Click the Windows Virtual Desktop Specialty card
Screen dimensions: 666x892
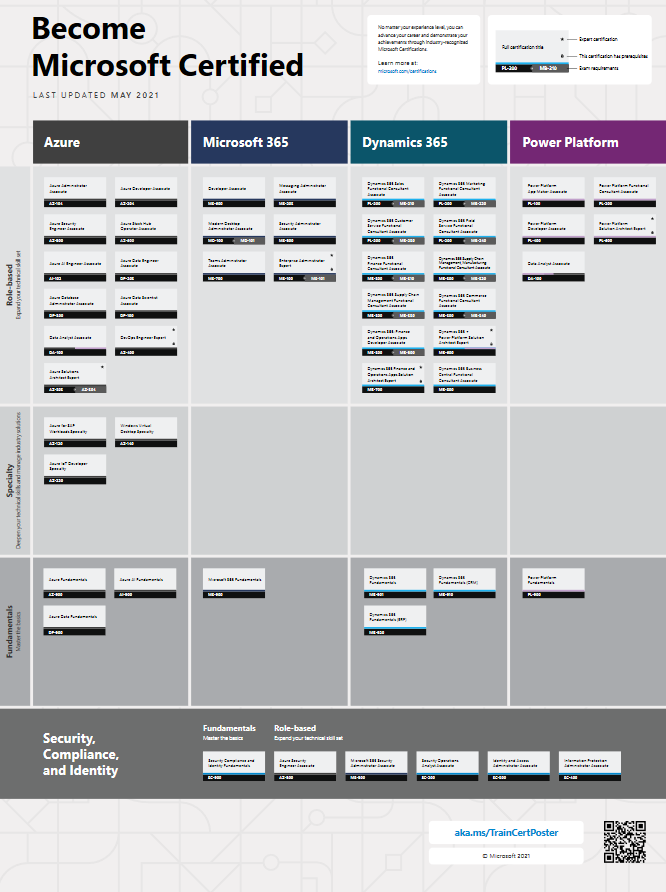[x=146, y=432]
